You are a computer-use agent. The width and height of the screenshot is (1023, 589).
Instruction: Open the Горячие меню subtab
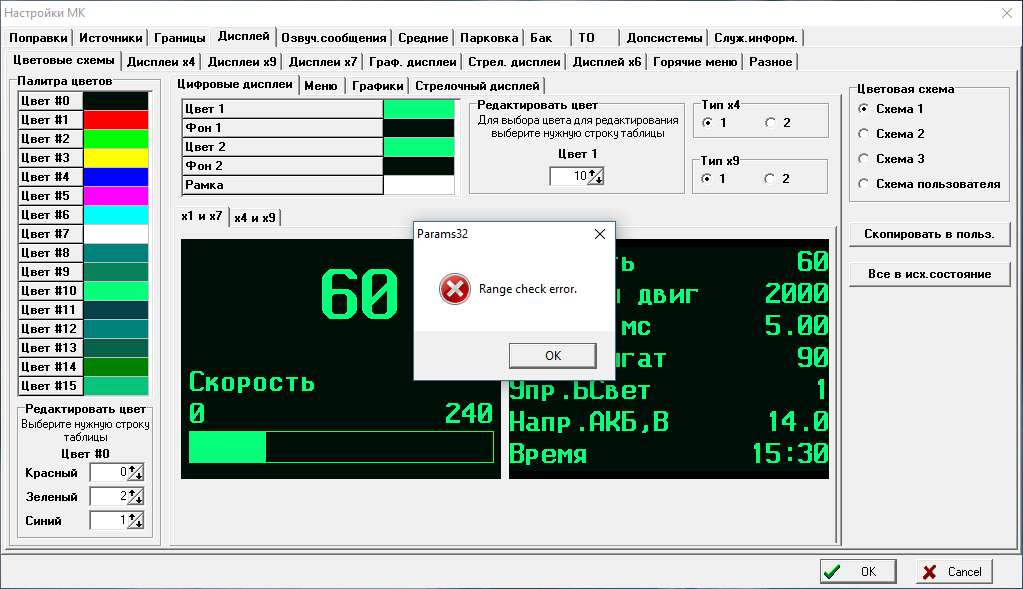pyautogui.click(x=695, y=62)
